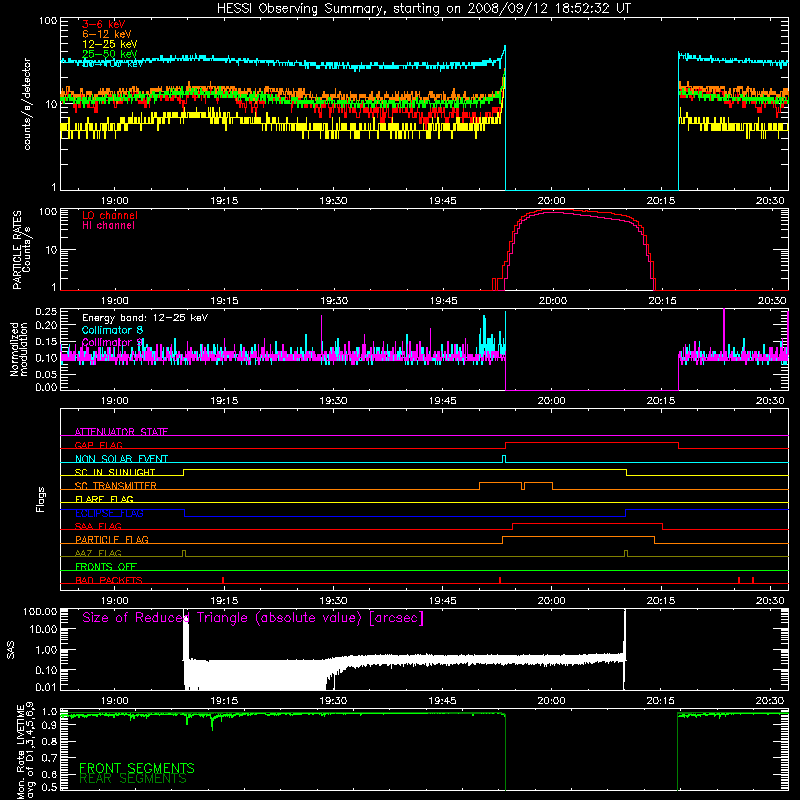Click the Energy band: 12-25 keV label
The image size is (800, 800).
tap(145, 318)
